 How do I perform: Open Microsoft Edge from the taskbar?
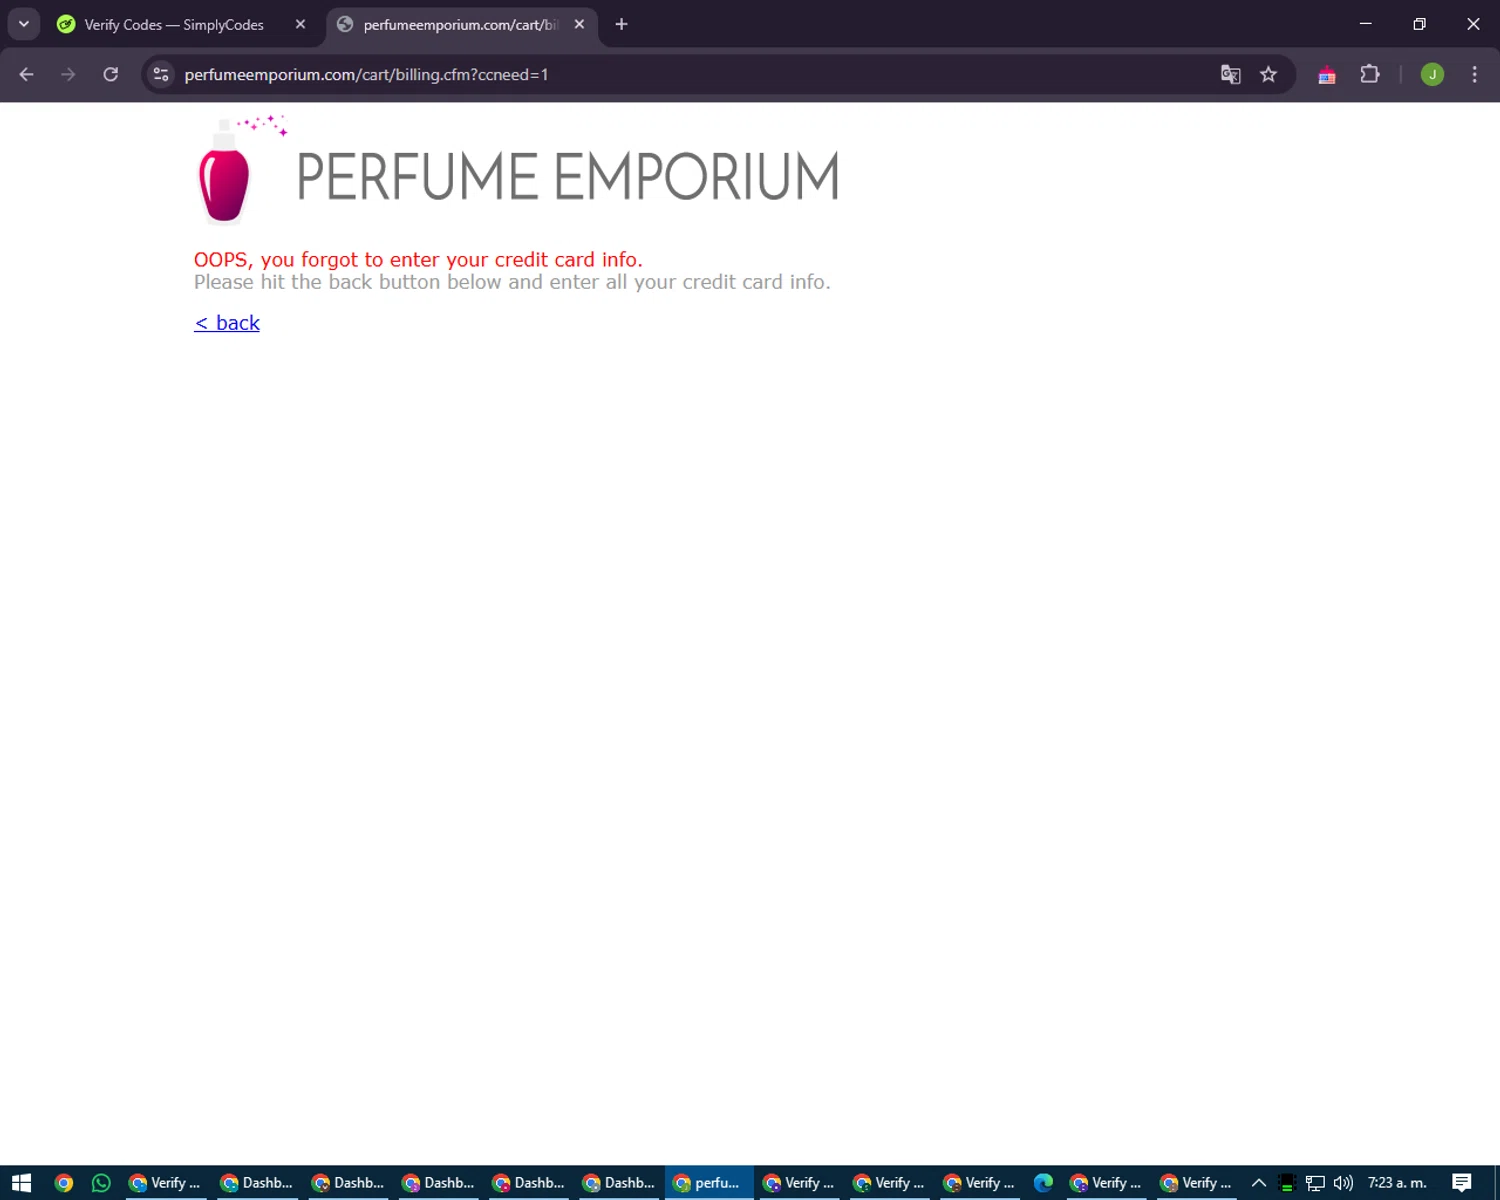pyautogui.click(x=1043, y=1183)
